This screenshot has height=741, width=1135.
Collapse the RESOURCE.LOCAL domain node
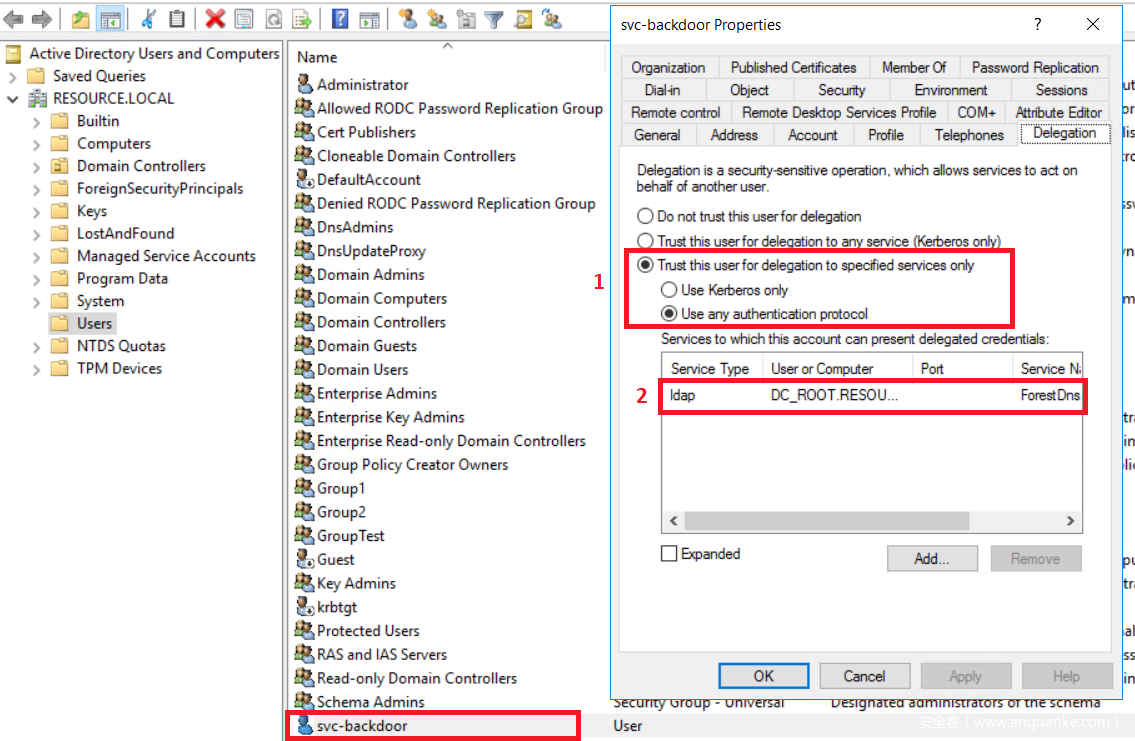pyautogui.click(x=12, y=99)
